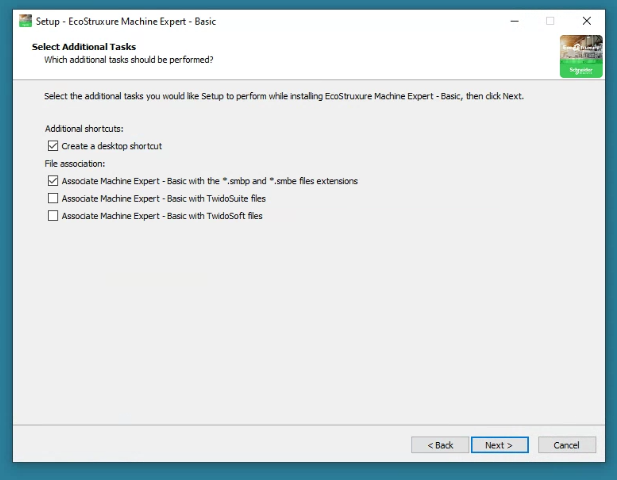Click the window title 'Setup - EcoStruxure Machine Expert - Basic'
The height and width of the screenshot is (480, 617).
pos(126,21)
